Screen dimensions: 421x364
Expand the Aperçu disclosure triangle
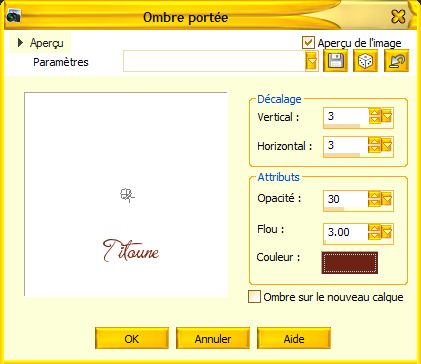coord(20,43)
